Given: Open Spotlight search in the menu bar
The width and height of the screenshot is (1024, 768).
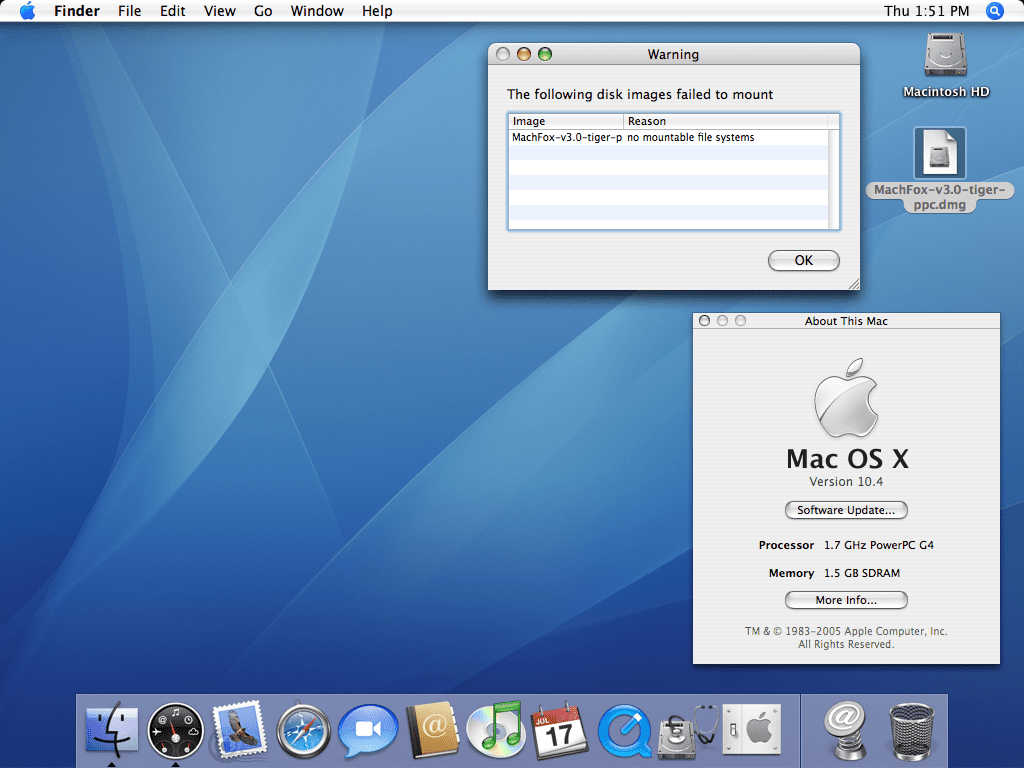Looking at the screenshot, I should pos(994,11).
